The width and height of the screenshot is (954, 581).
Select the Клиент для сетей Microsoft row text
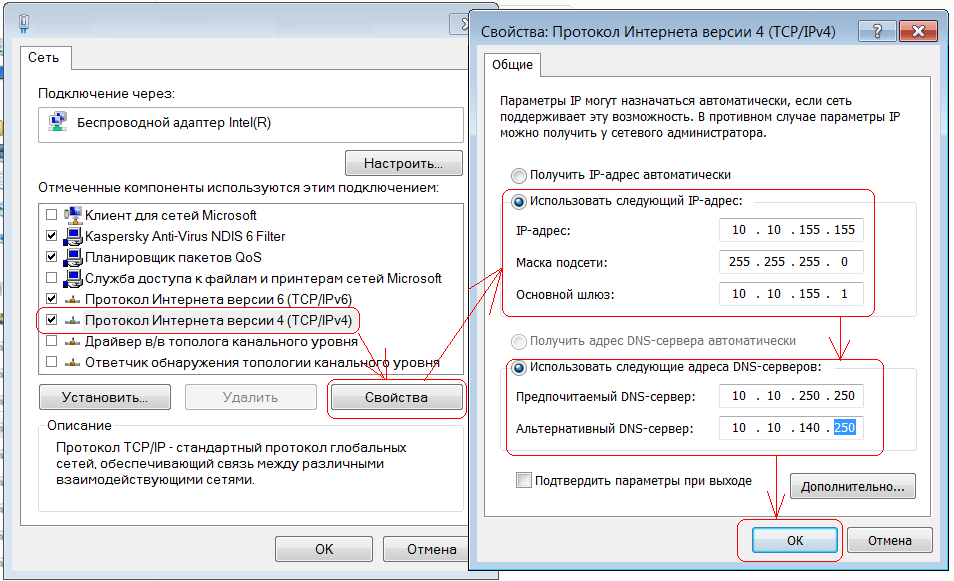tap(171, 215)
